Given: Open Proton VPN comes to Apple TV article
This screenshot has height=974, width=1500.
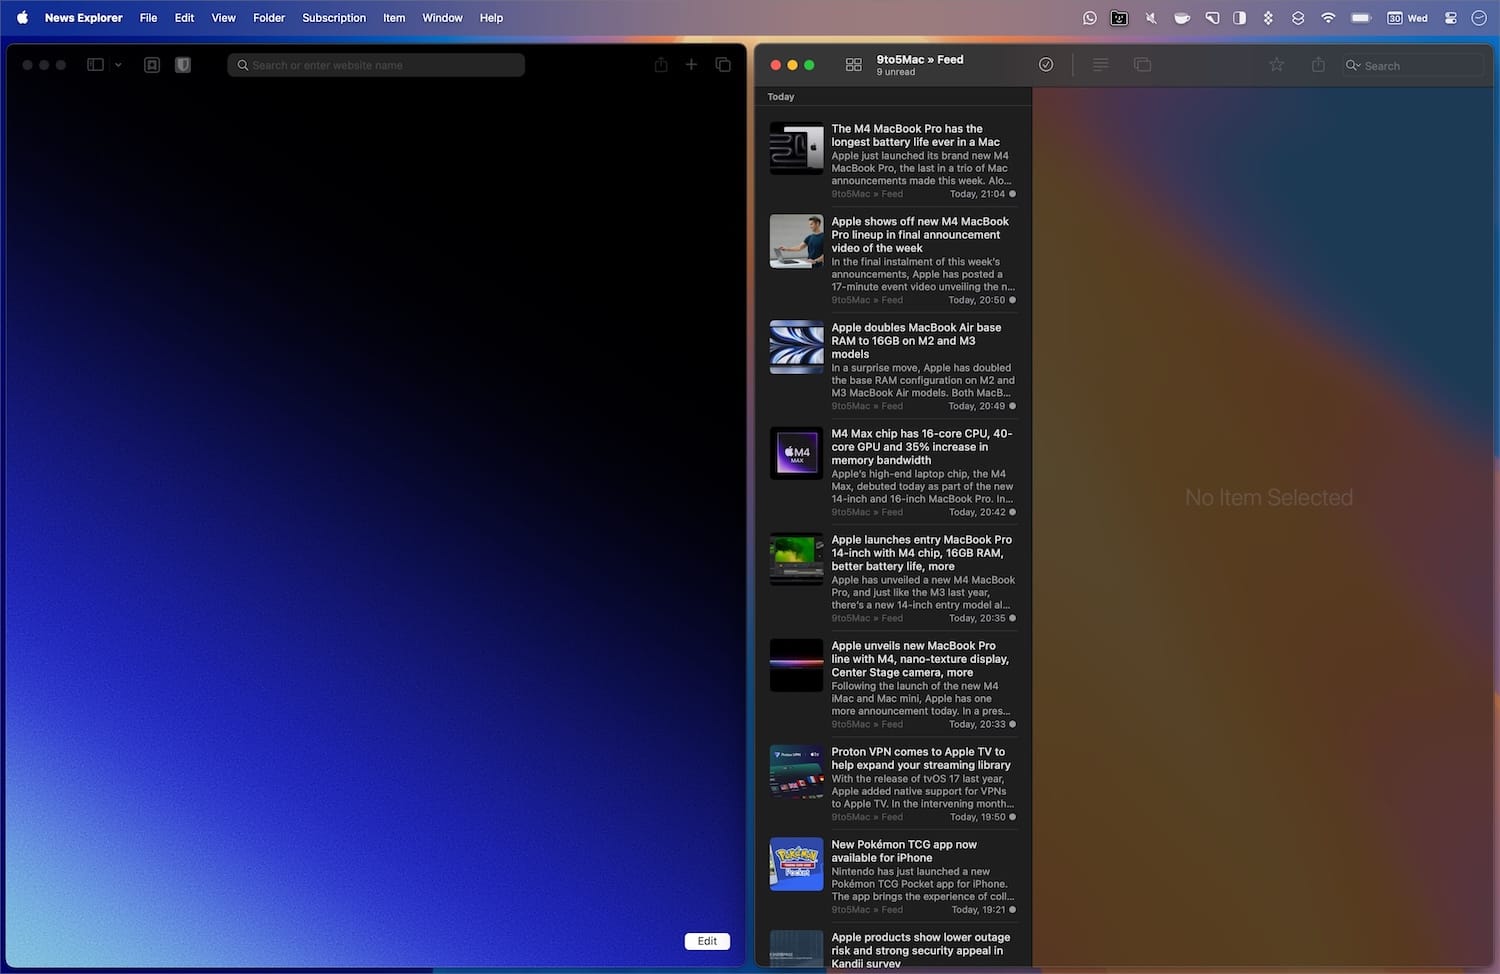Looking at the screenshot, I should (893, 784).
